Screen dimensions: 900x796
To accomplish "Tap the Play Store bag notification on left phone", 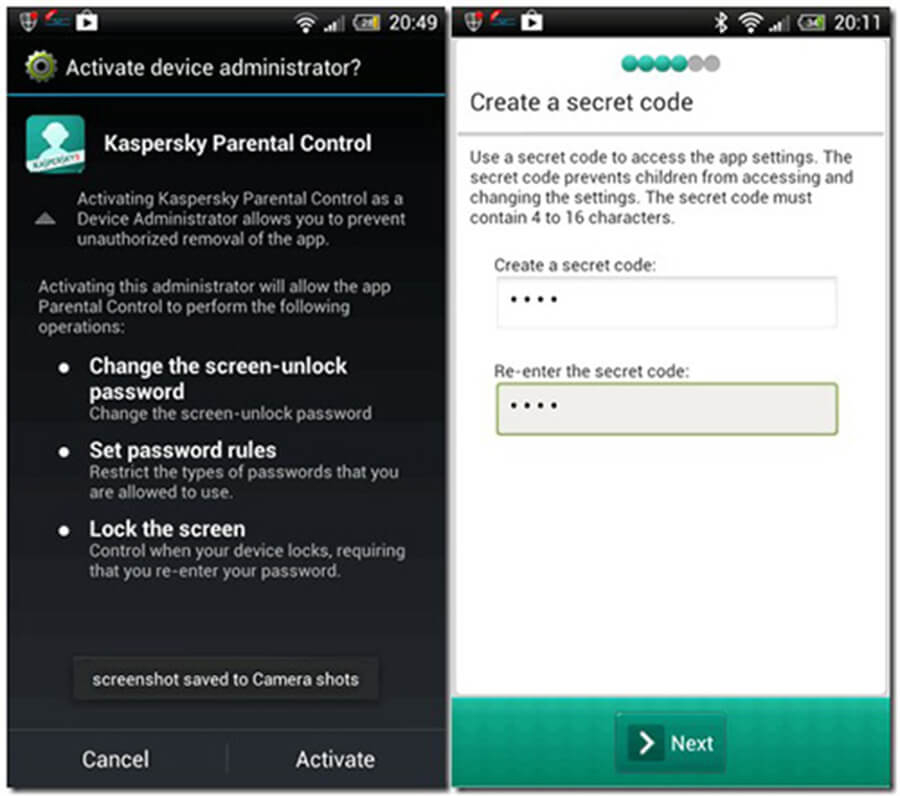I will 87,22.
